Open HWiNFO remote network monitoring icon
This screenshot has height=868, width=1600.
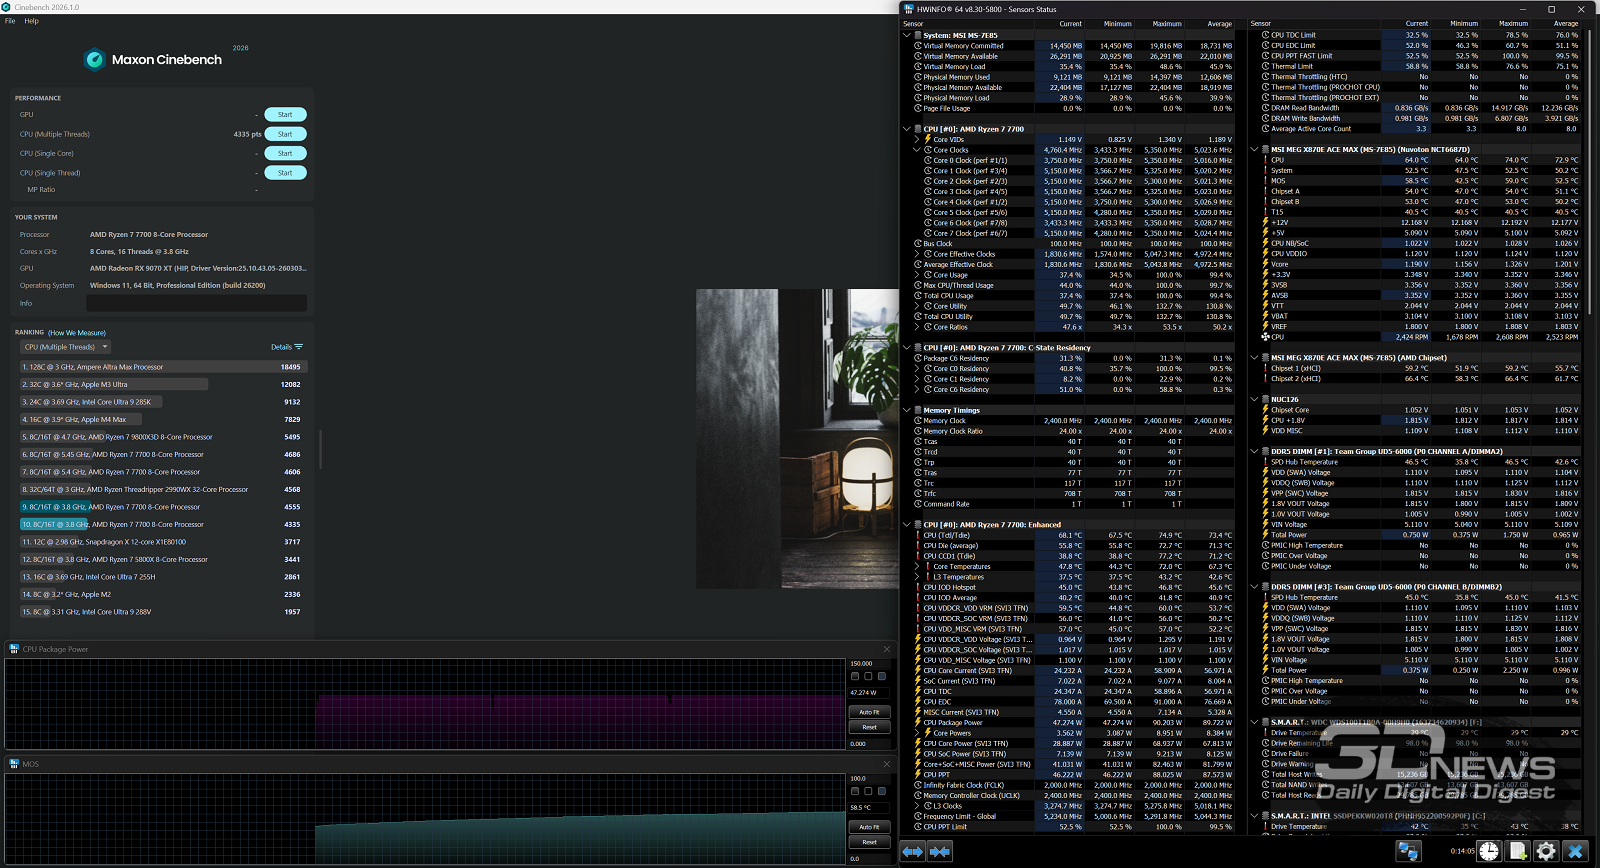(x=1409, y=851)
